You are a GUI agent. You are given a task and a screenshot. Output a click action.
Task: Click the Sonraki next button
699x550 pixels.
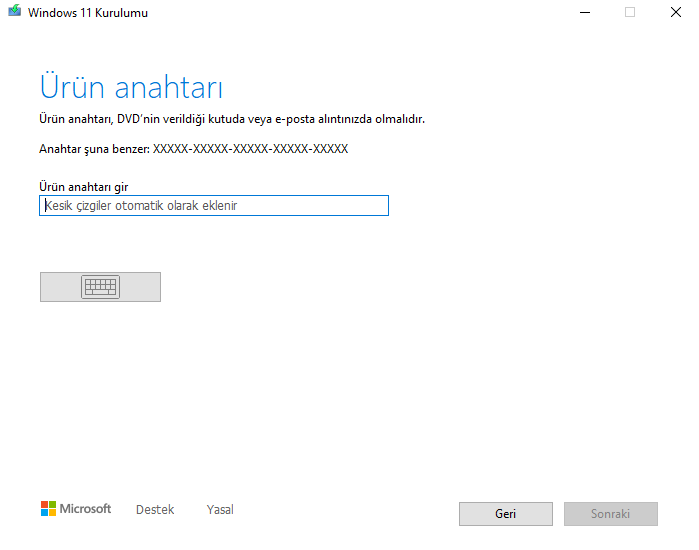coord(611,514)
